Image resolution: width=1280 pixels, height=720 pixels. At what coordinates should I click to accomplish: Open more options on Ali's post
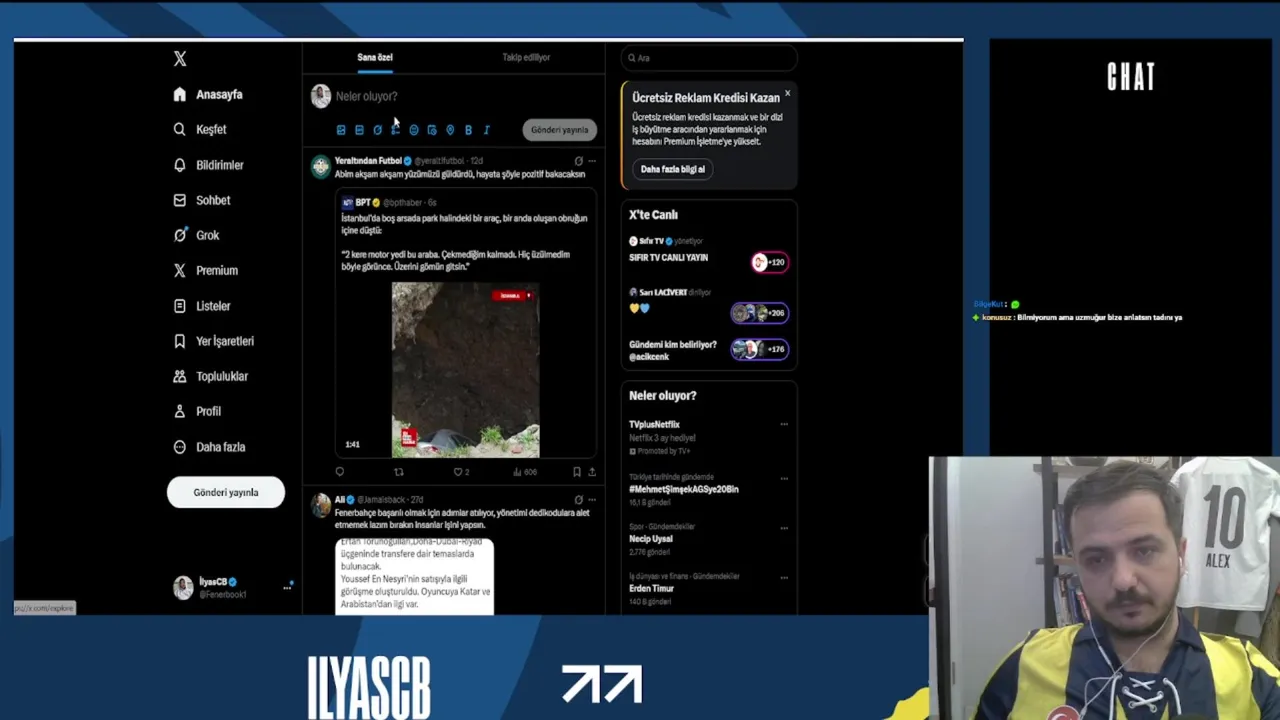[592, 499]
